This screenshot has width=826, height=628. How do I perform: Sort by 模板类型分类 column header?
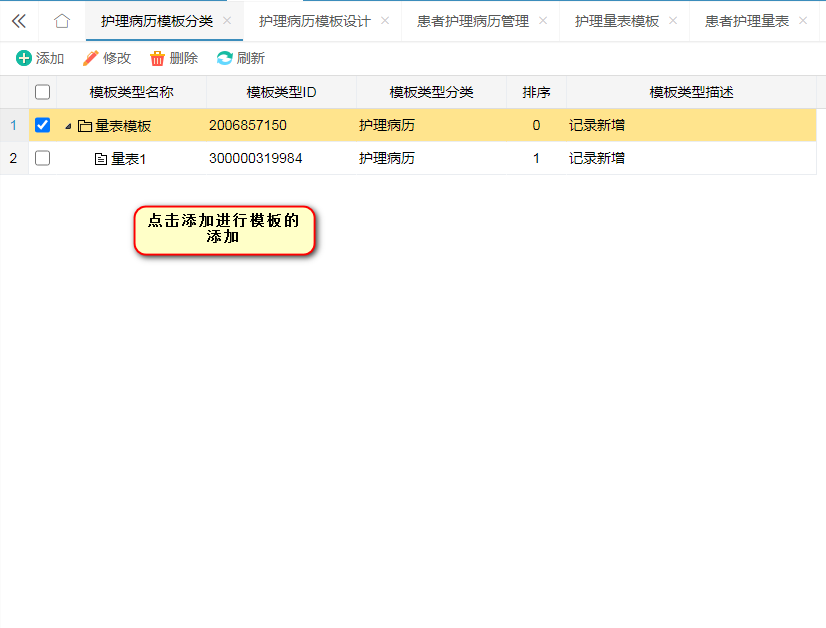pos(431,92)
